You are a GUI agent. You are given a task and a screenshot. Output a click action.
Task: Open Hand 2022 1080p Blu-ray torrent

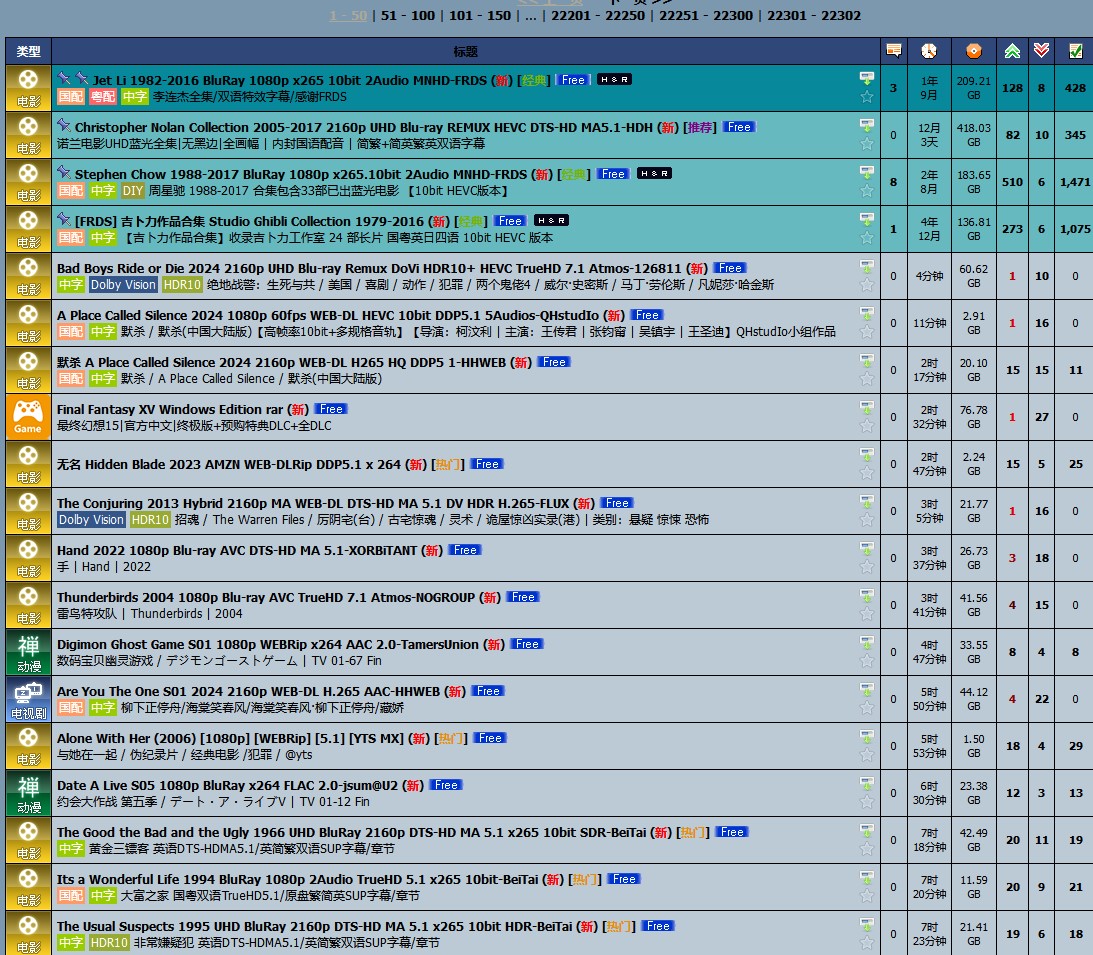[x=236, y=551]
